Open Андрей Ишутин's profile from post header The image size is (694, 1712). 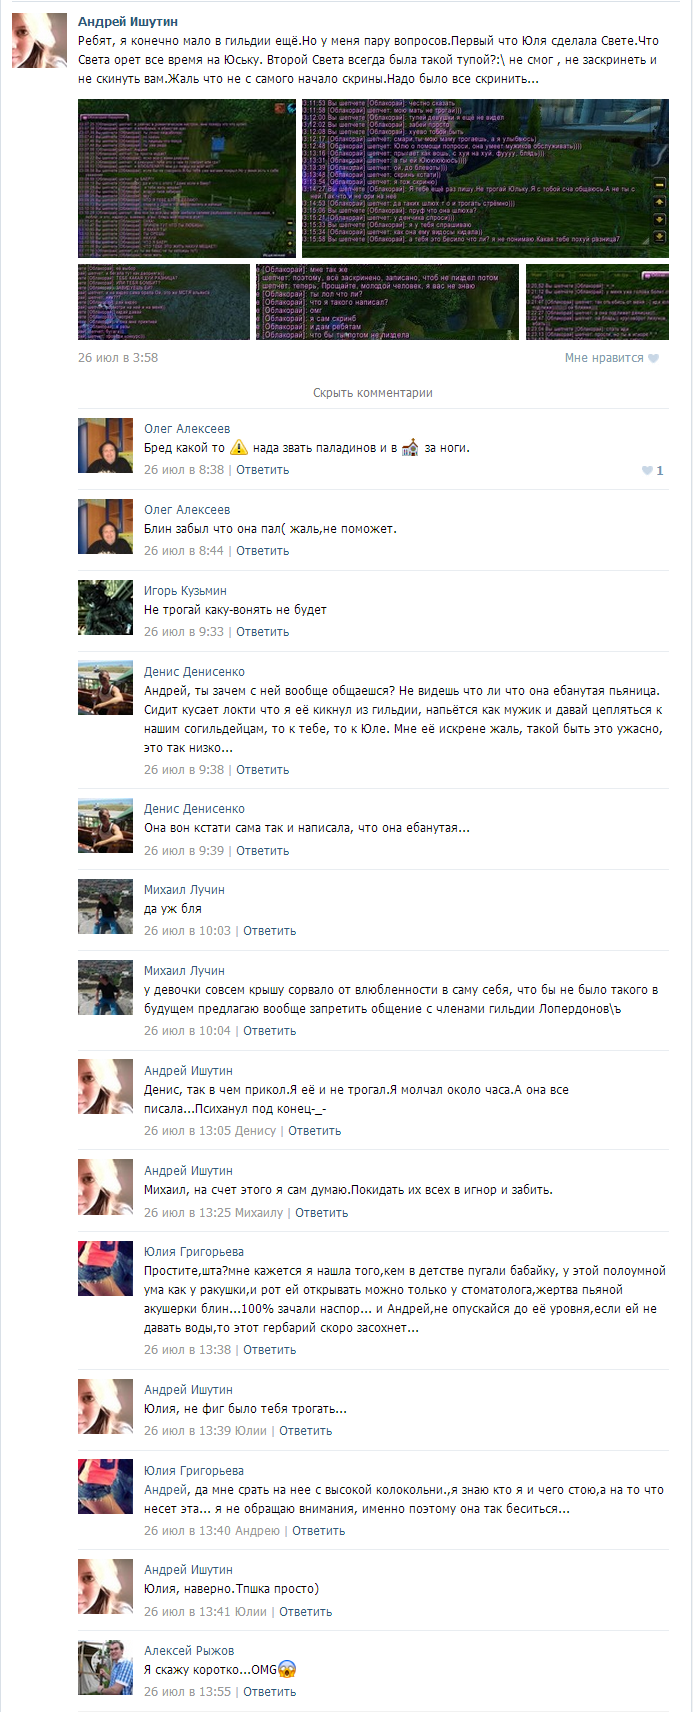click(x=128, y=21)
